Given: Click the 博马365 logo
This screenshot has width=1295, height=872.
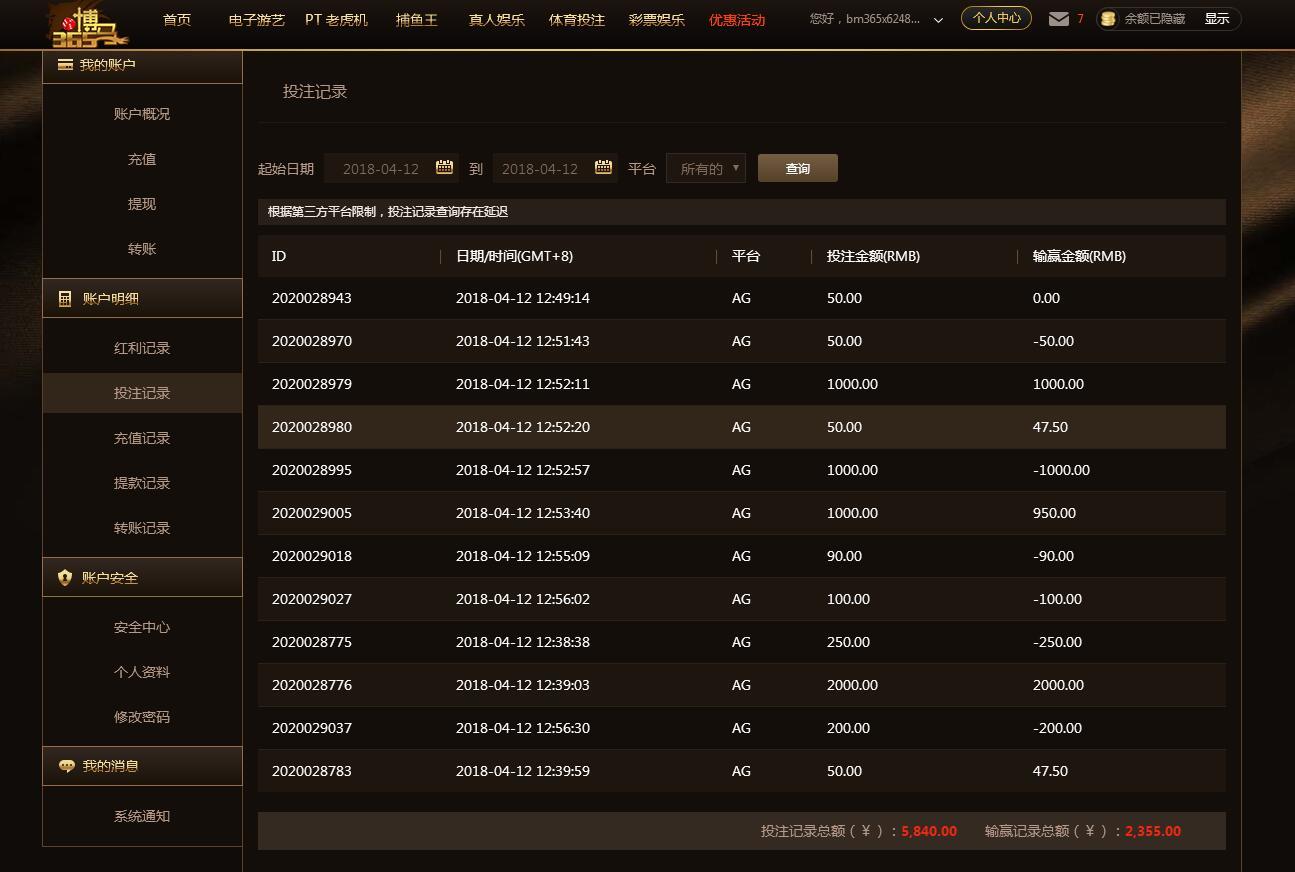Looking at the screenshot, I should [88, 26].
